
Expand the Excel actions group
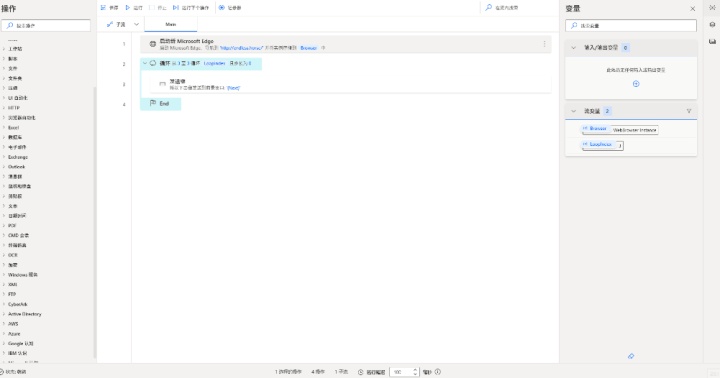(13, 127)
